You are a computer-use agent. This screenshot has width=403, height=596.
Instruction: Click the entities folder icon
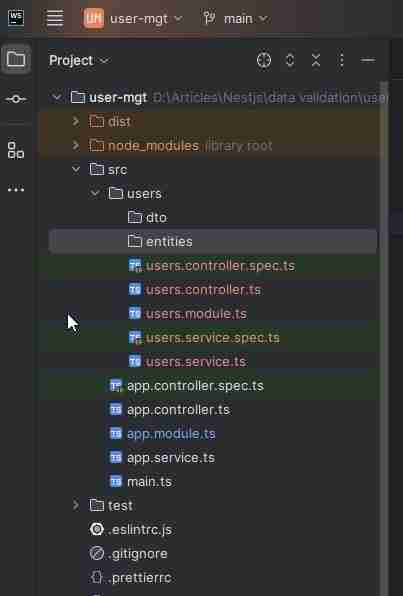click(x=135, y=241)
